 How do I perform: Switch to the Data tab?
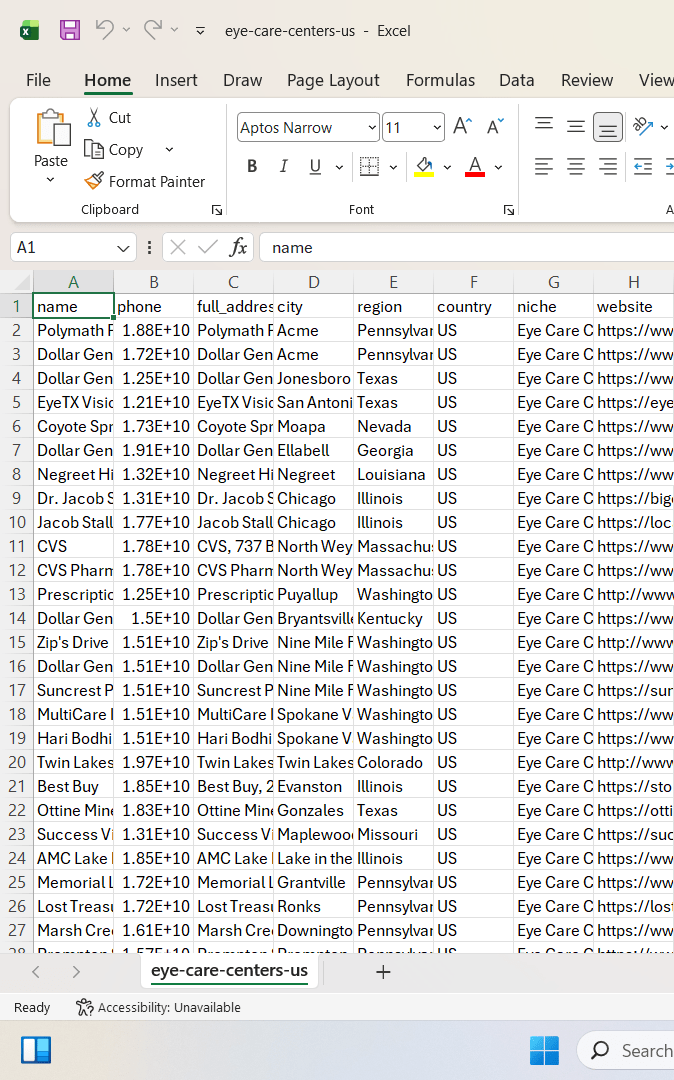[517, 81]
